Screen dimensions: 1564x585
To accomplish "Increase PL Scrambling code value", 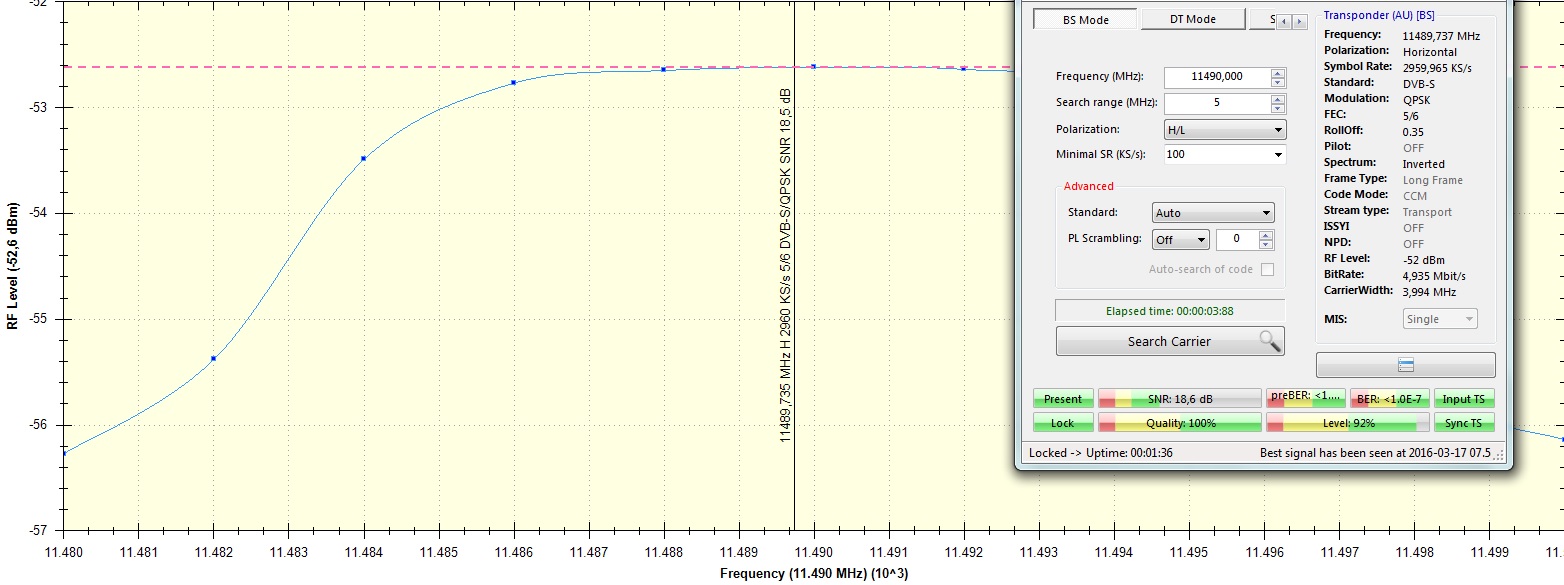I will [1266, 235].
